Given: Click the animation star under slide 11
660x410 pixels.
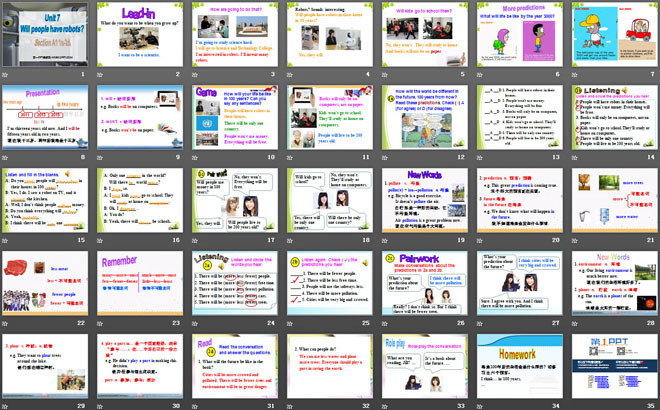Looking at the screenshot, I should 290,158.
